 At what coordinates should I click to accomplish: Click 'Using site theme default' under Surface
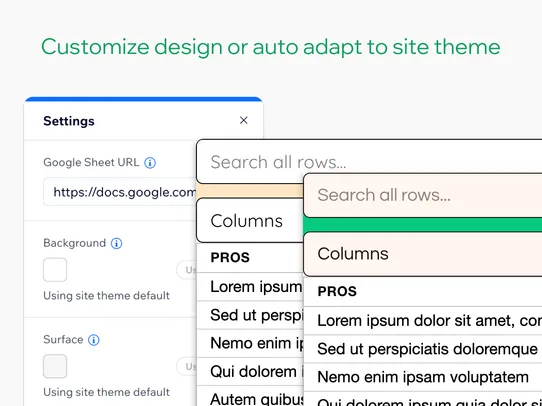tap(106, 392)
